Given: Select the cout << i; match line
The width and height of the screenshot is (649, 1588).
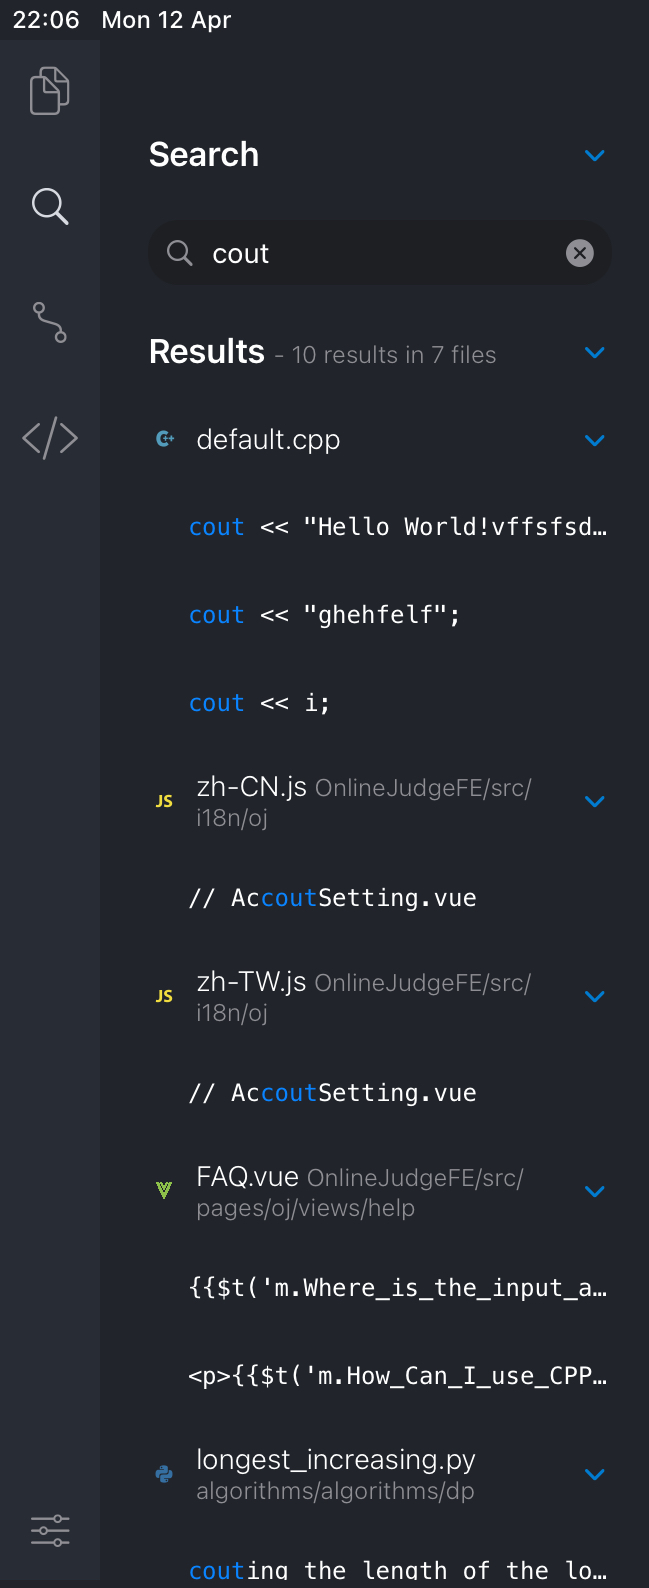Looking at the screenshot, I should click(x=259, y=702).
